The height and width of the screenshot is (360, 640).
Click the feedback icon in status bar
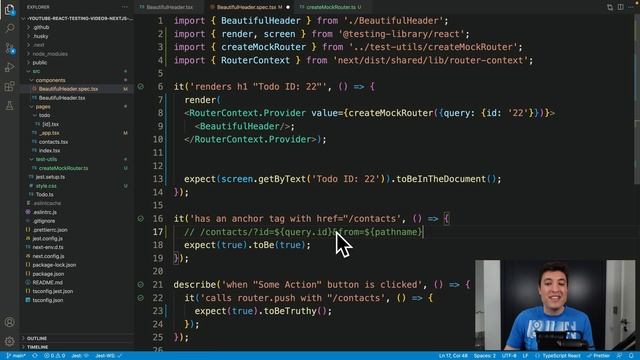[x=619, y=356]
